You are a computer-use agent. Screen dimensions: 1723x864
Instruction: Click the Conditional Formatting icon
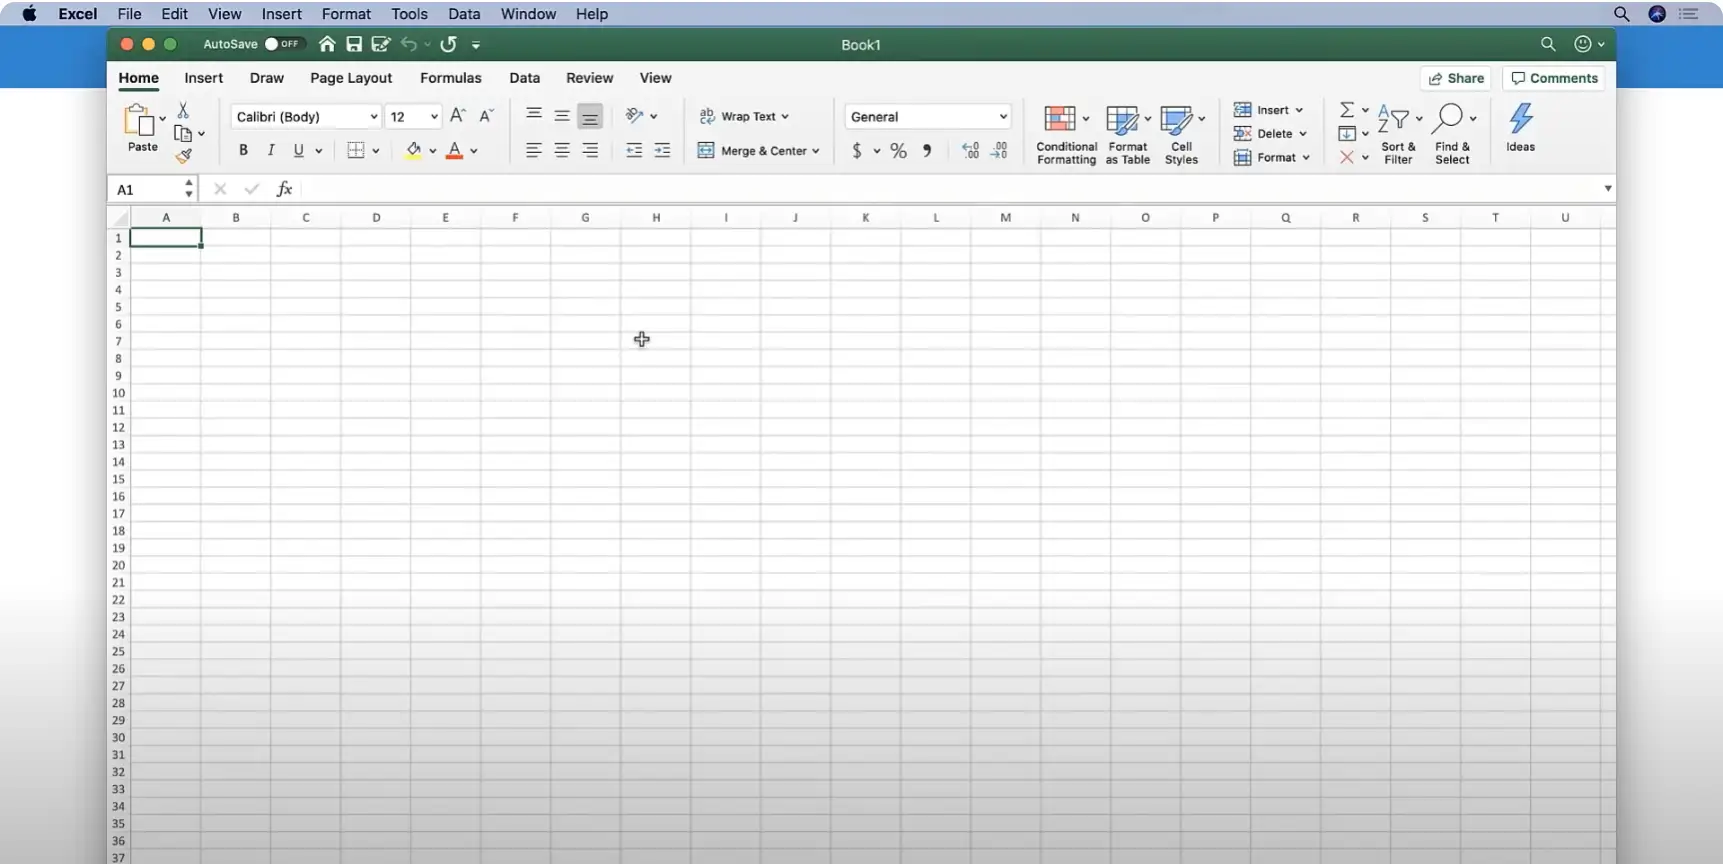point(1060,120)
